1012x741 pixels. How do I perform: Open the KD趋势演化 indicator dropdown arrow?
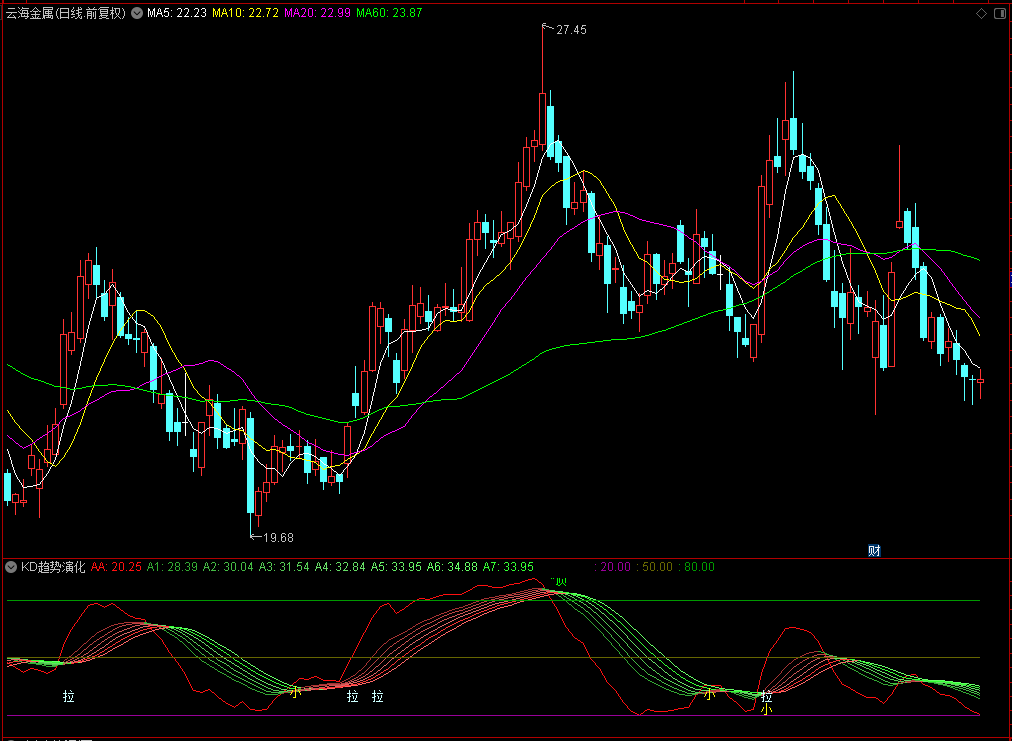pyautogui.click(x=11, y=567)
